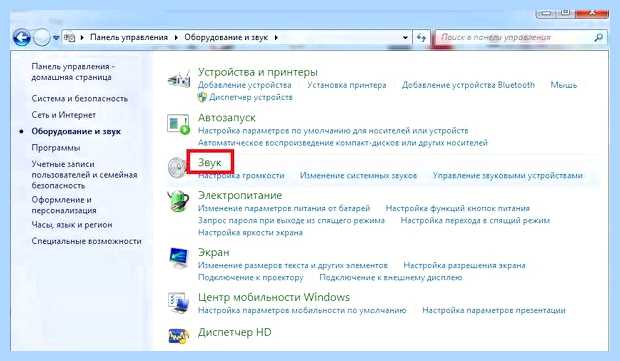Open Специальные возможности in sidebar
Viewport: 620px width, 361px height.
pyautogui.click(x=86, y=241)
